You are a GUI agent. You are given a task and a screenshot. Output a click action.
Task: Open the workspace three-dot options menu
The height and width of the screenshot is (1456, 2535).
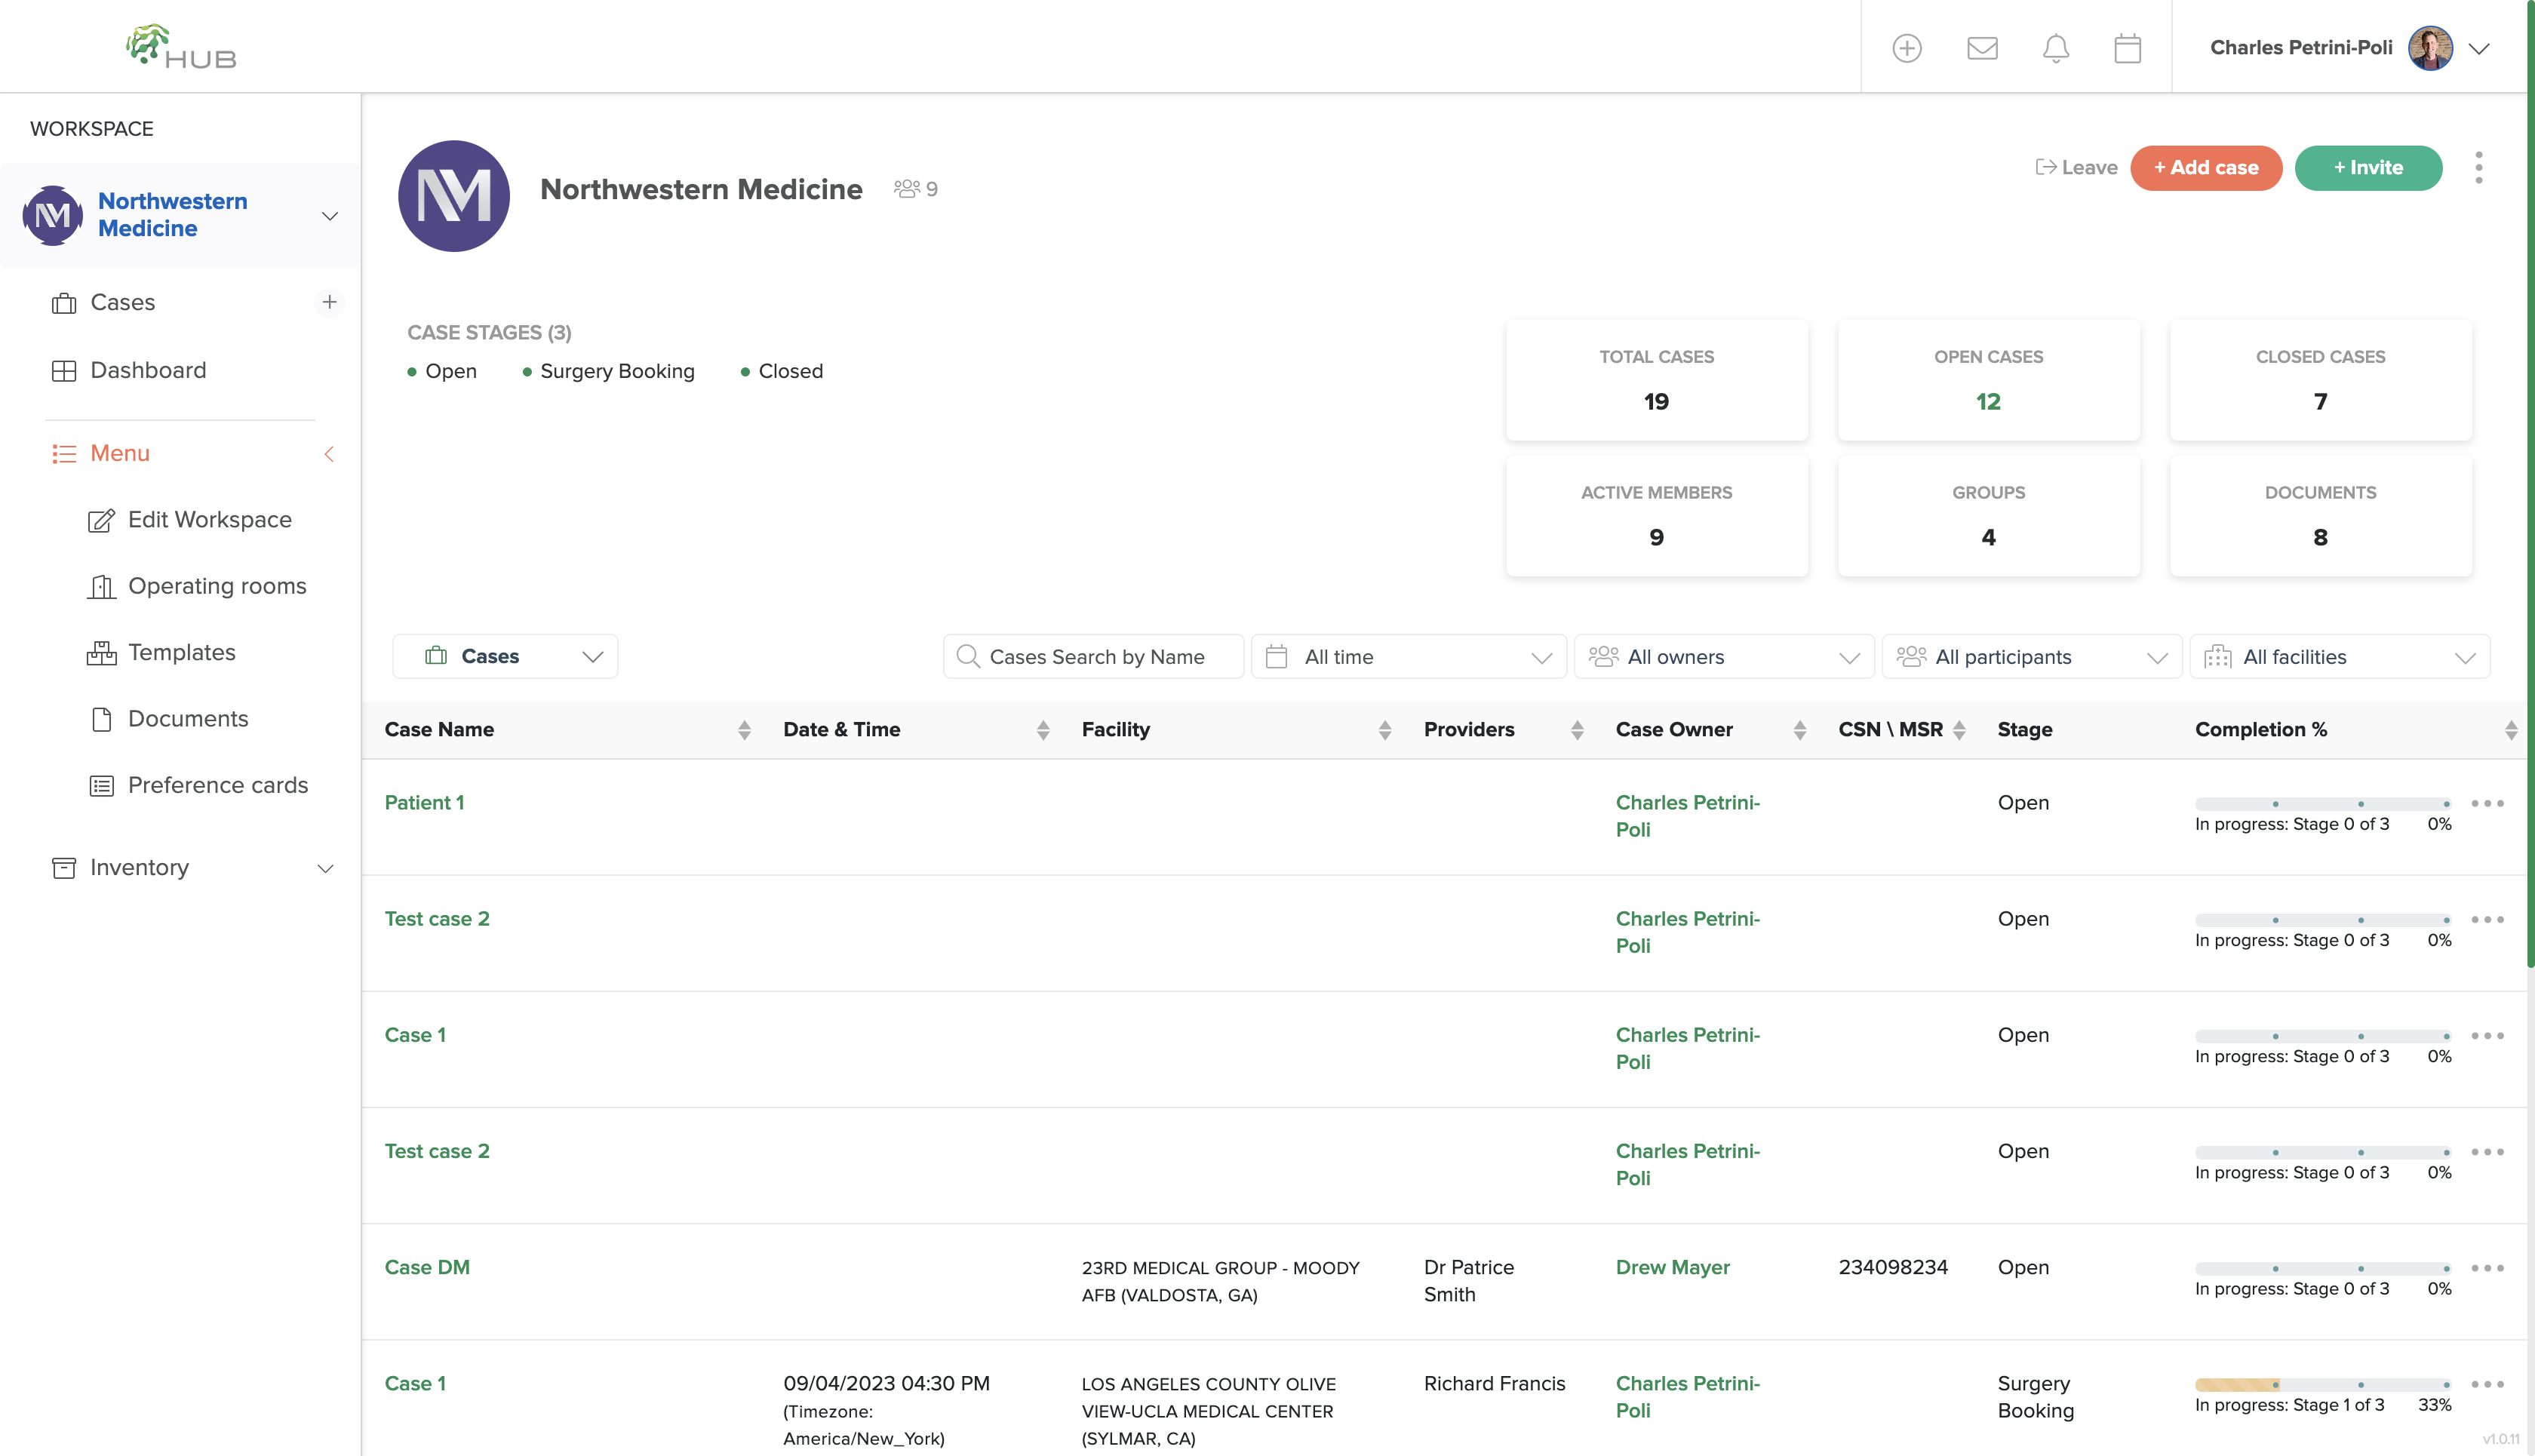tap(2479, 168)
